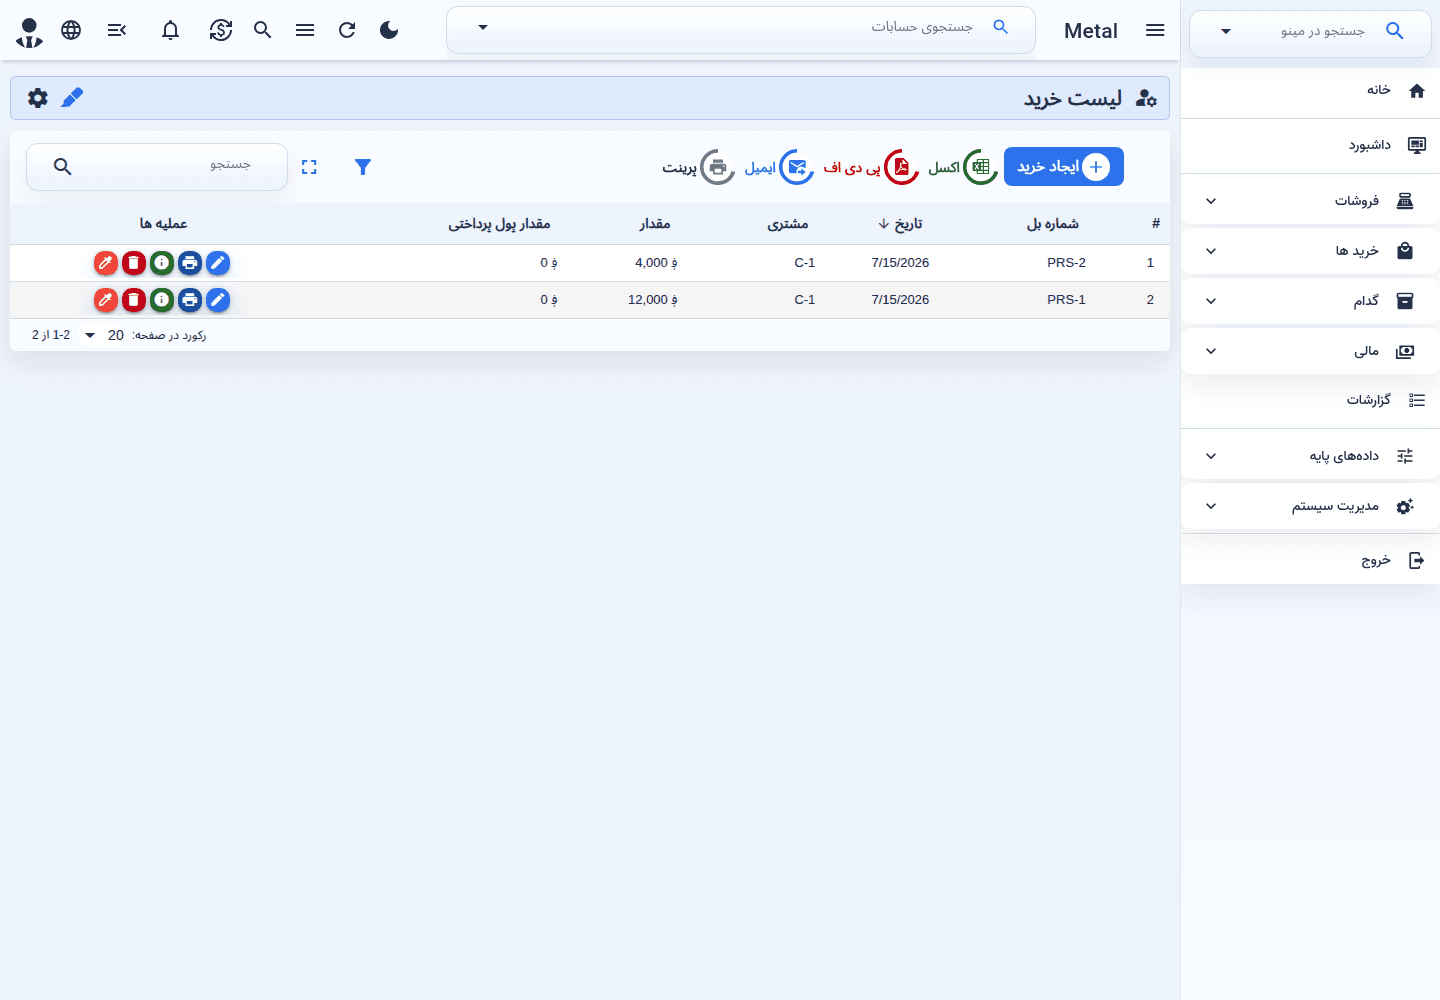Screen dimensions: 1440x1000
Task: Select the PRS-1 bill number cell
Action: coord(1066,300)
